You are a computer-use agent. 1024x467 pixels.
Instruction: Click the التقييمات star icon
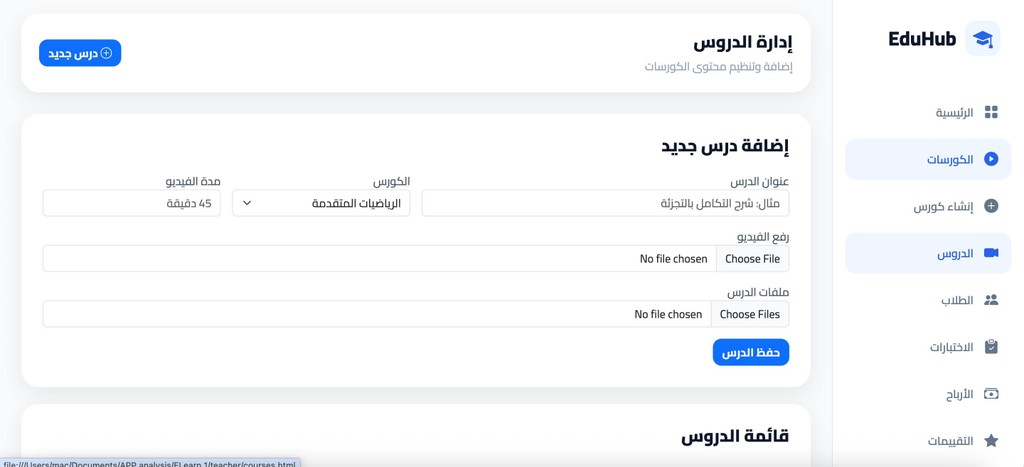tap(991, 441)
